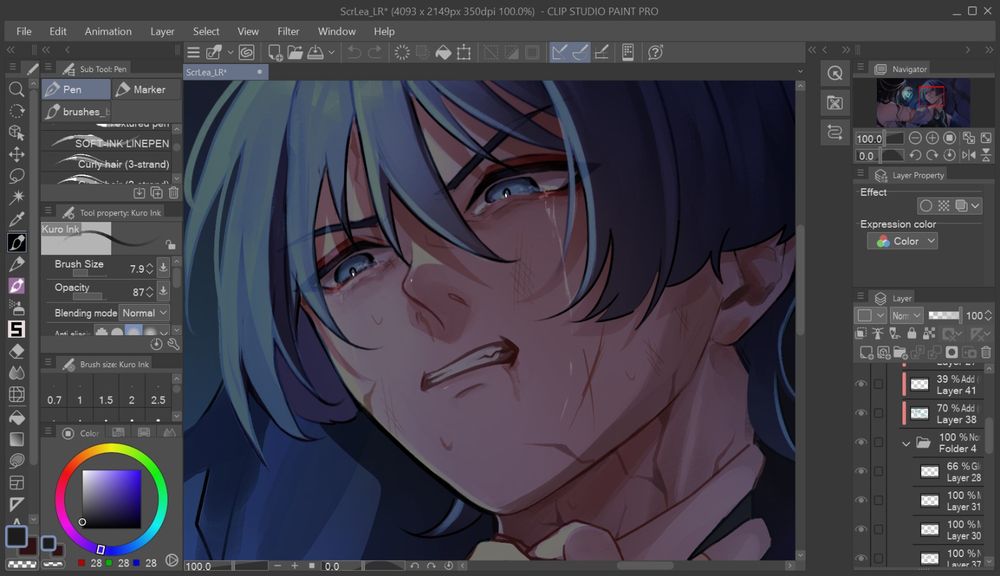Click the zoom in plus icon in Navigator
This screenshot has width=1000, height=576.
[932, 138]
